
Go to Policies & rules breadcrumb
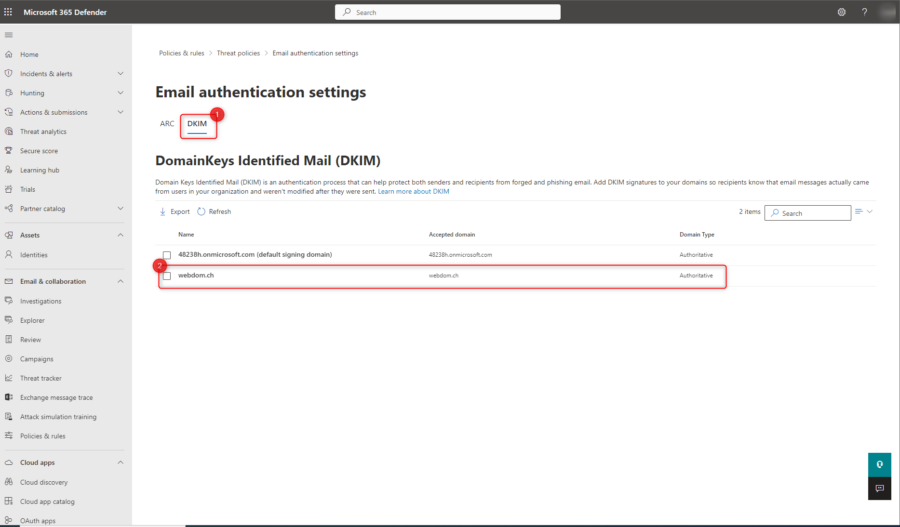tap(181, 53)
